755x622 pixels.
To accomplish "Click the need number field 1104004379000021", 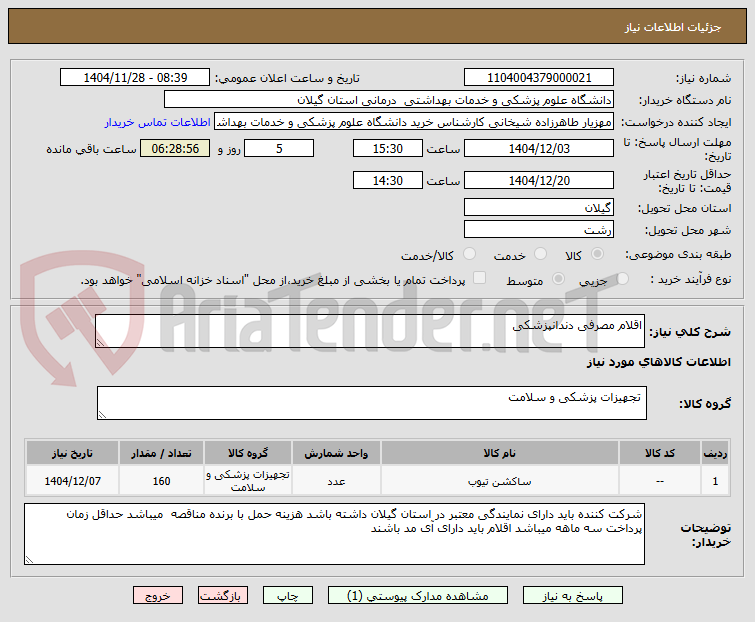I will 539,78.
